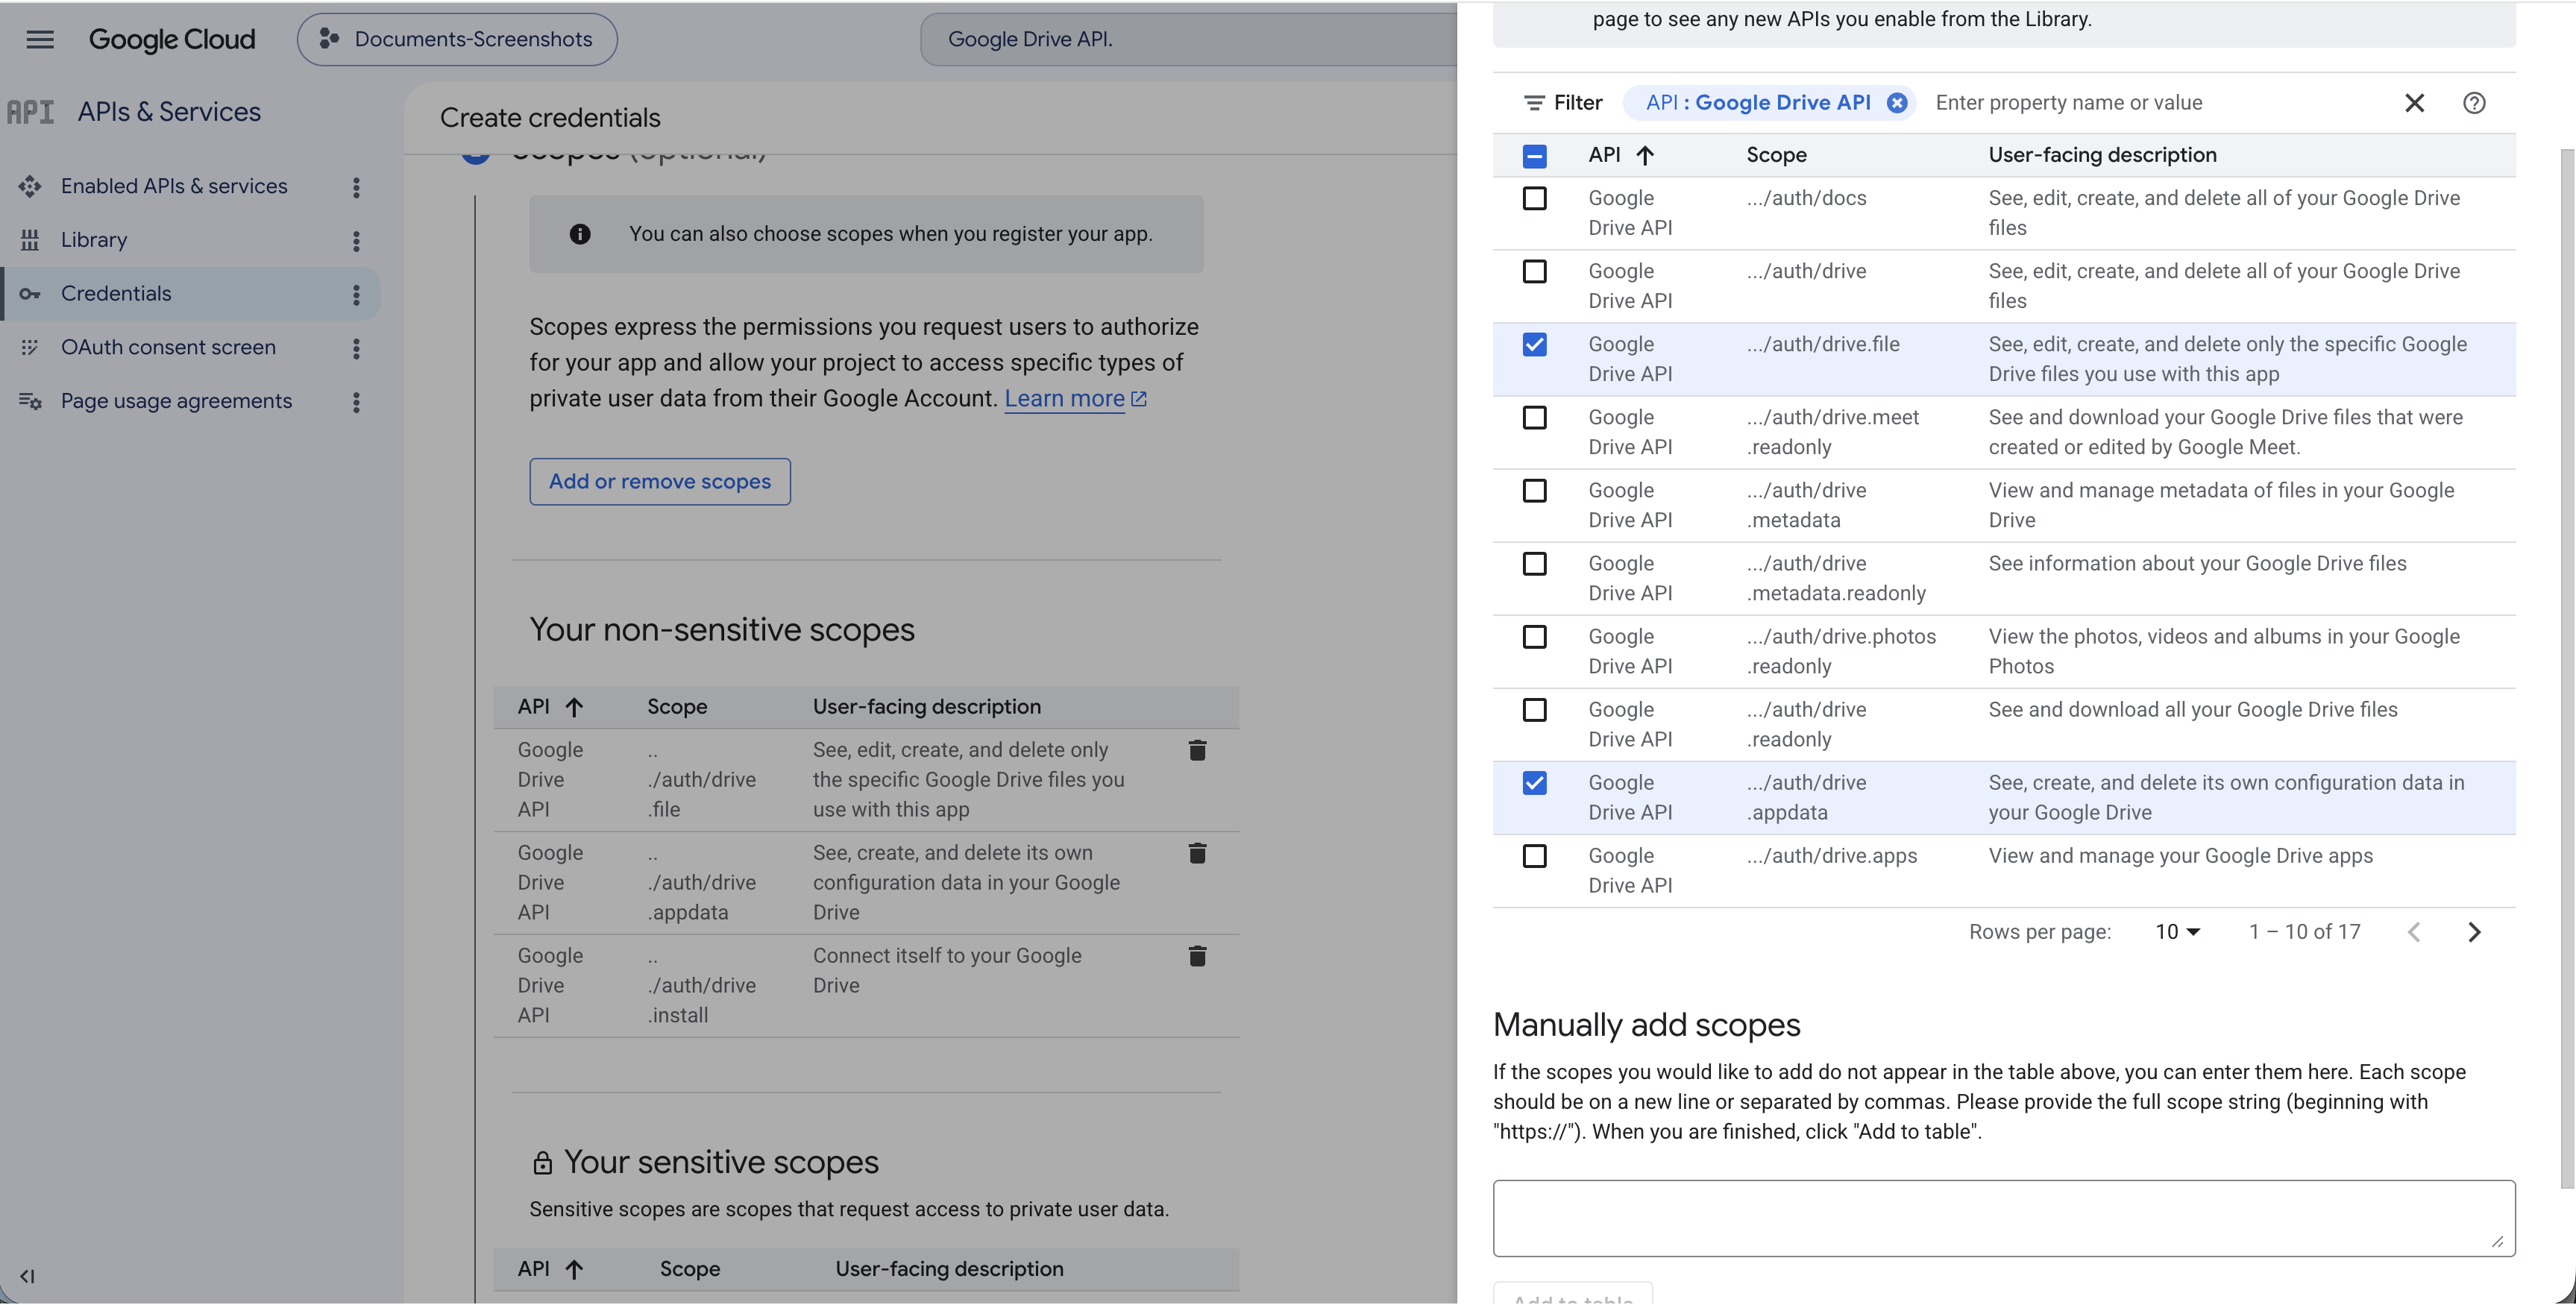Click the Page usage agreements icon
This screenshot has height=1305, width=2576.
[30, 401]
